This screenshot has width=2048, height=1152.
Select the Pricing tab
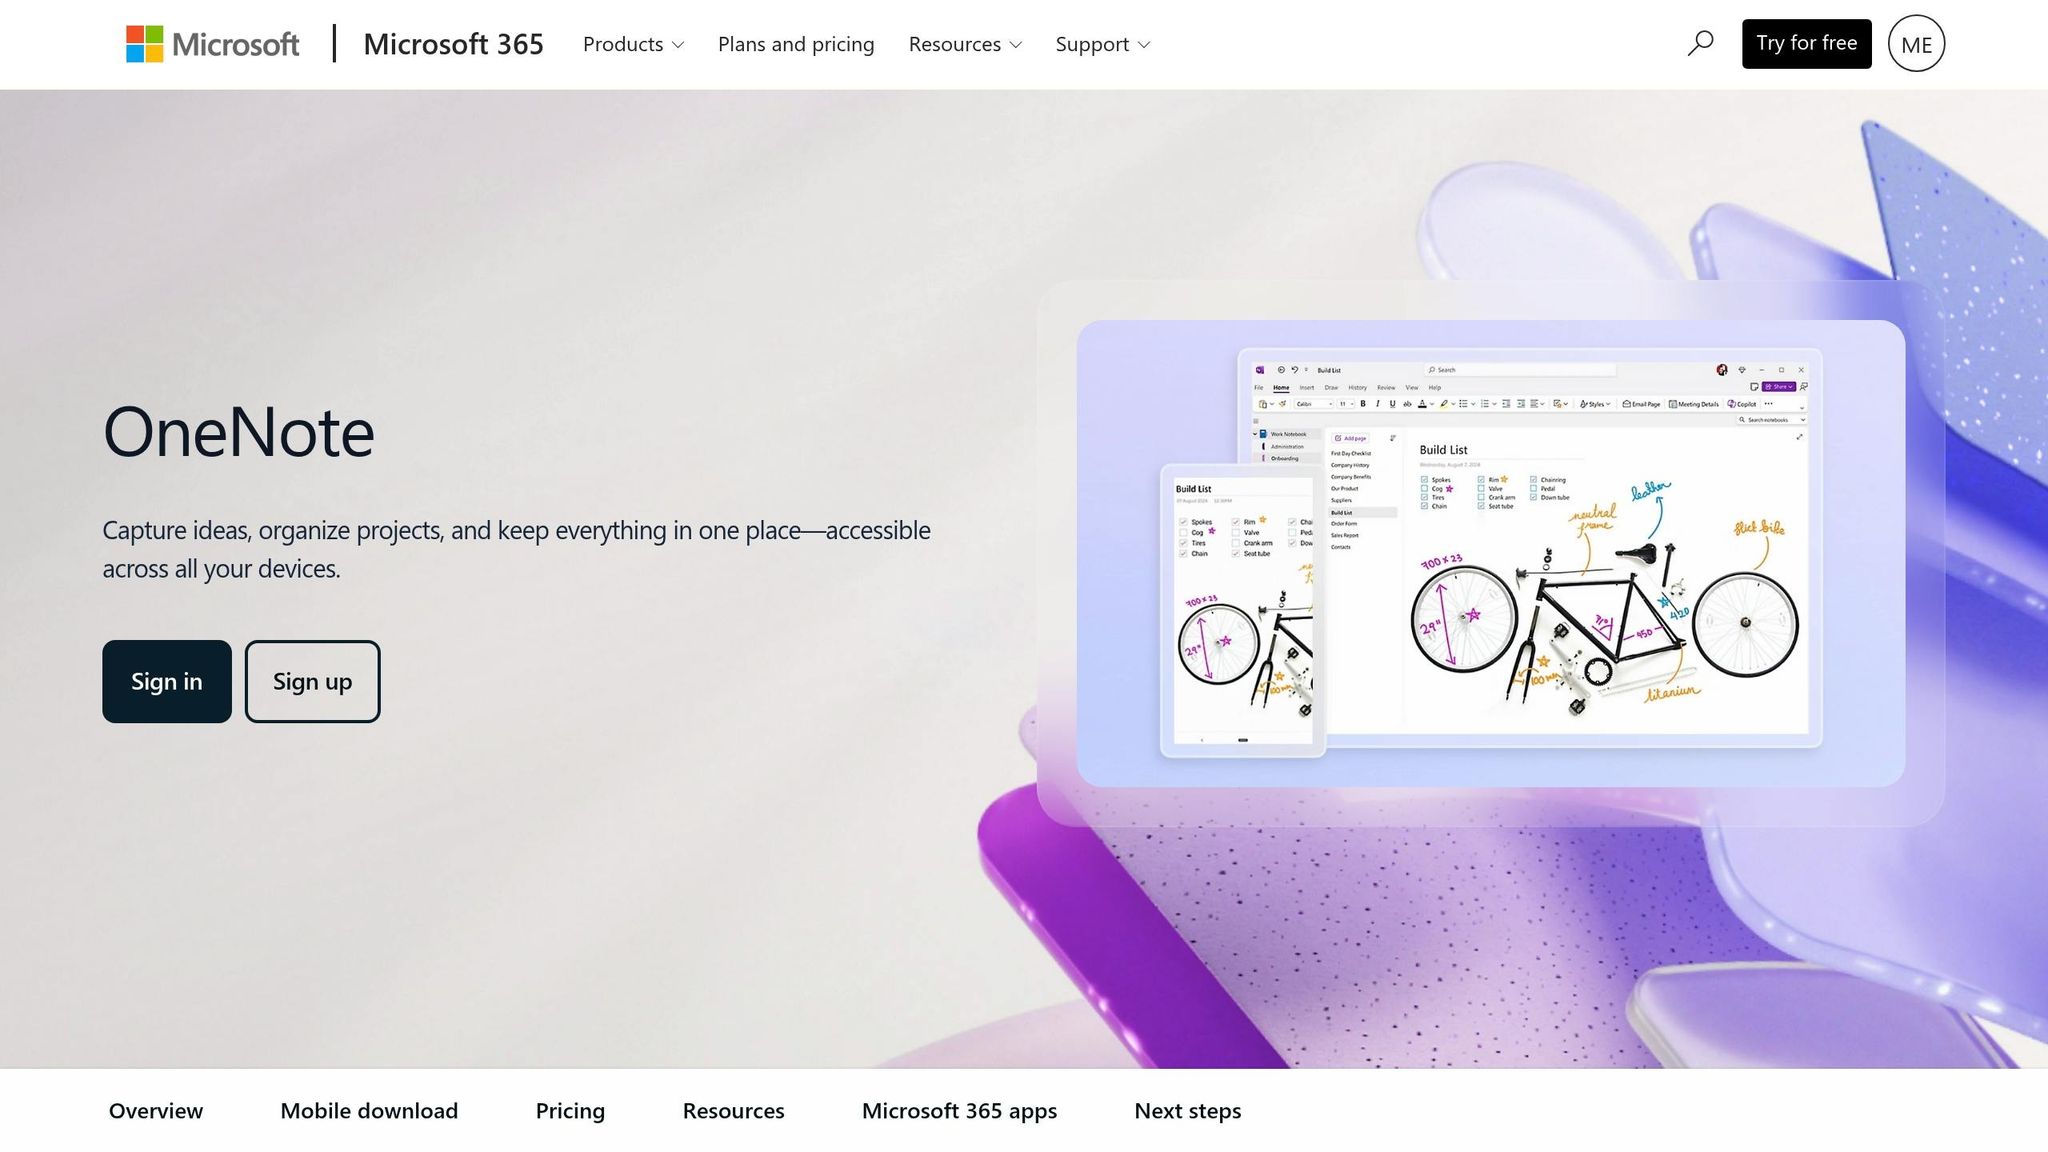click(570, 1111)
